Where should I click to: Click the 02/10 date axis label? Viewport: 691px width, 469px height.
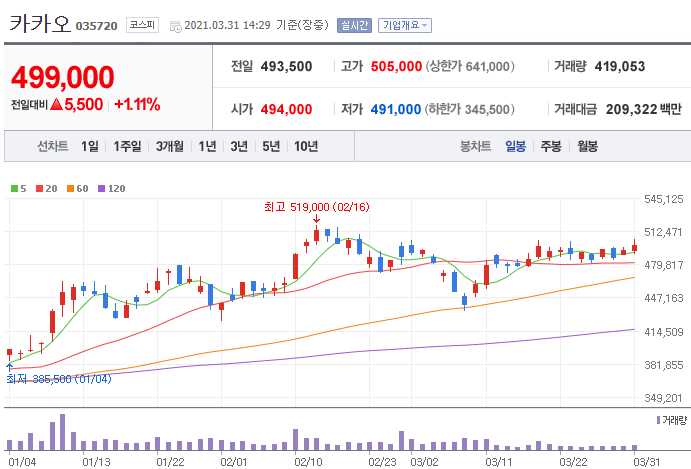point(308,462)
